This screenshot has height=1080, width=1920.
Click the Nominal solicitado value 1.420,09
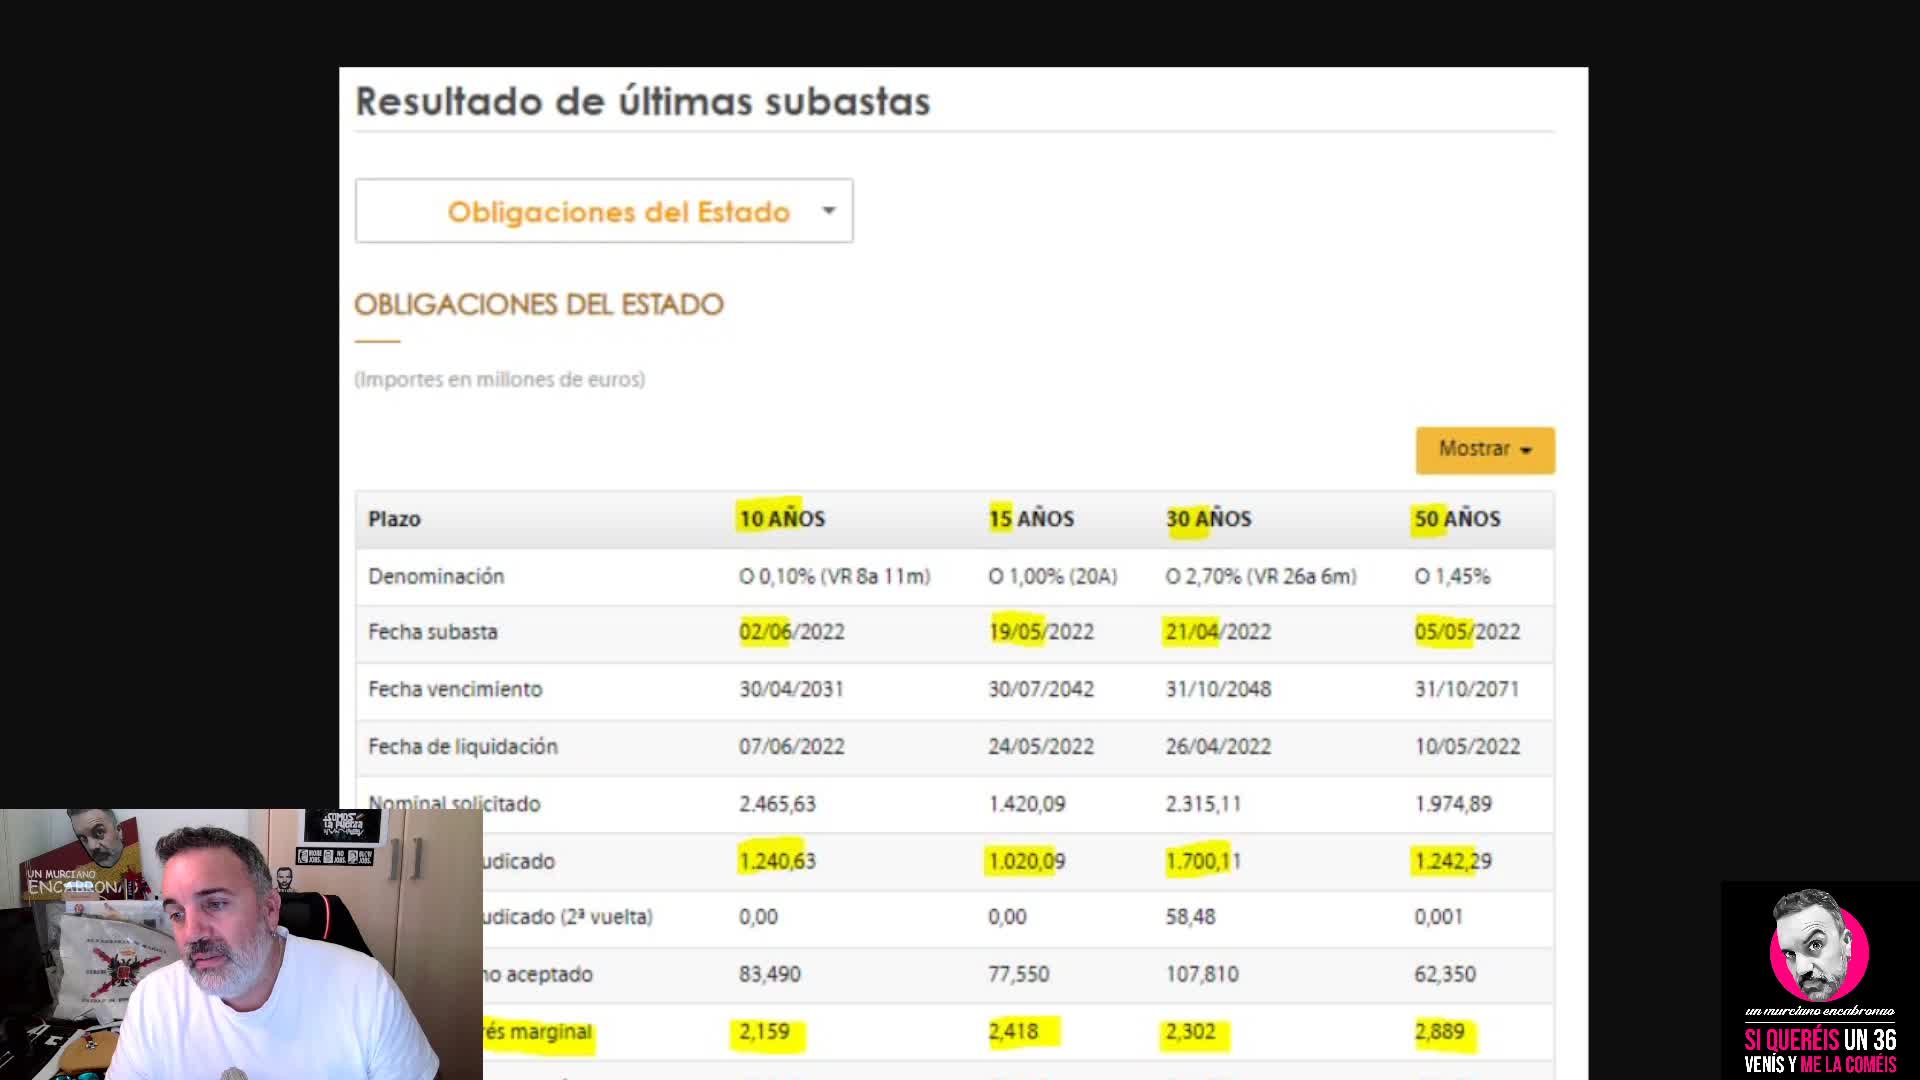click(1027, 804)
